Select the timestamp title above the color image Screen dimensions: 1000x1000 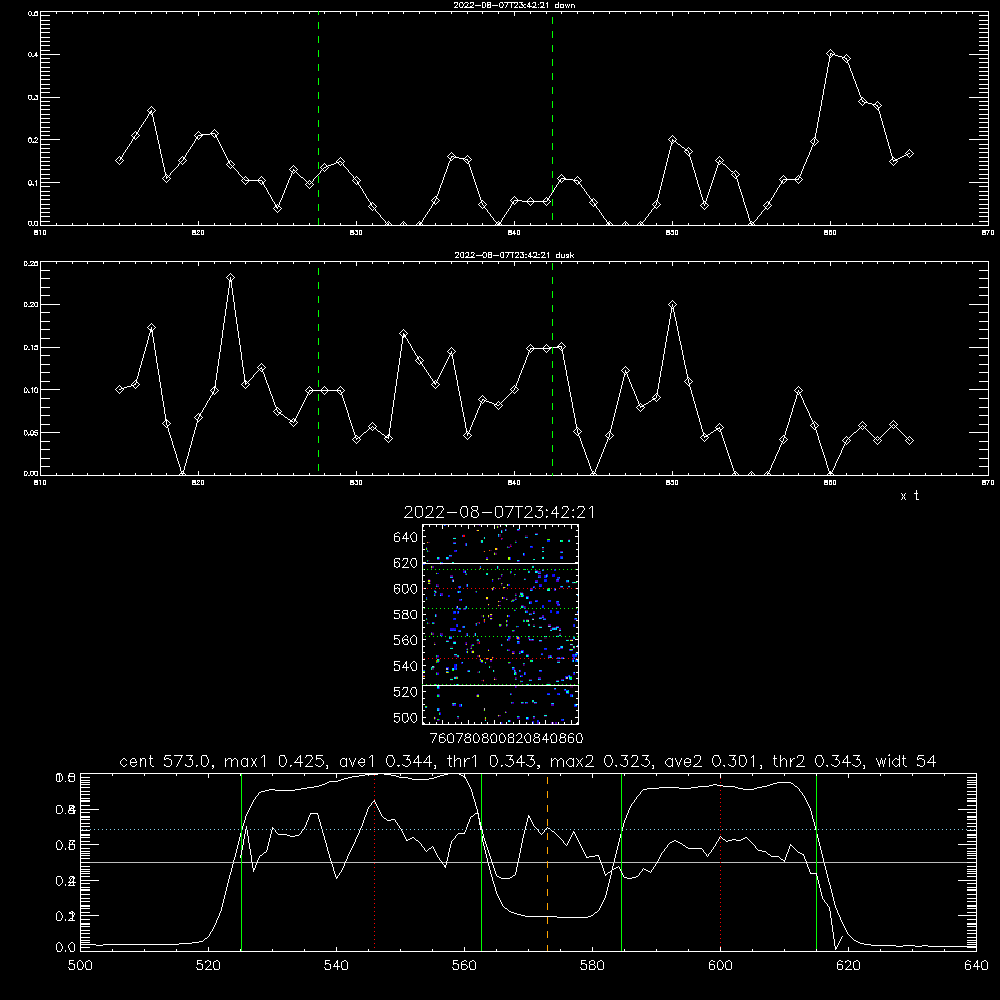pyautogui.click(x=499, y=512)
